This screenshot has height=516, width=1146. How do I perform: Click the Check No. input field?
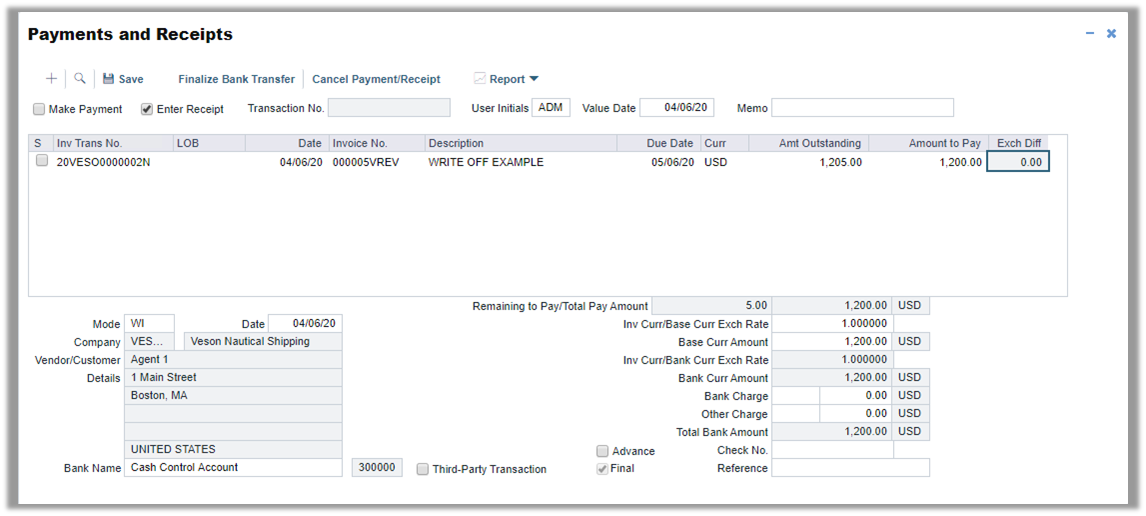coord(832,450)
